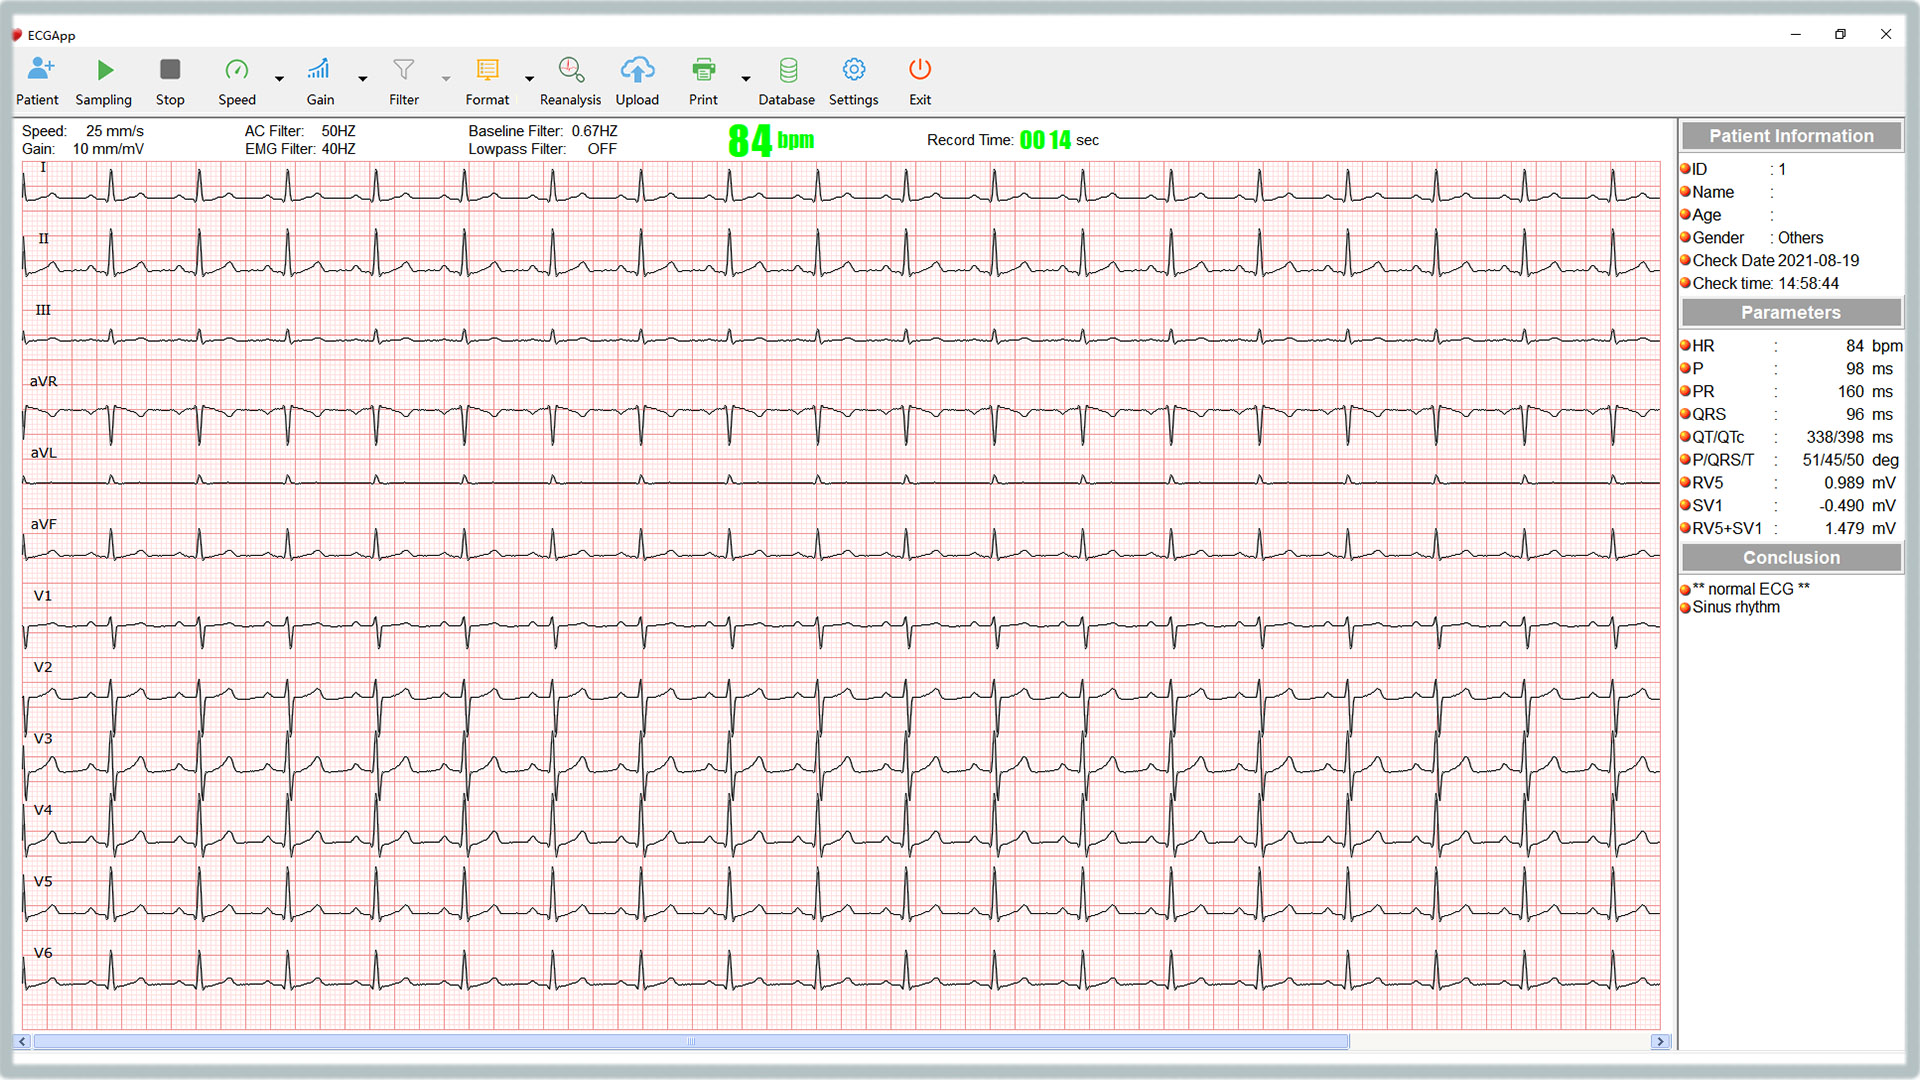
Task: Click the Record Time 00 14 value
Action: pyautogui.click(x=1045, y=140)
